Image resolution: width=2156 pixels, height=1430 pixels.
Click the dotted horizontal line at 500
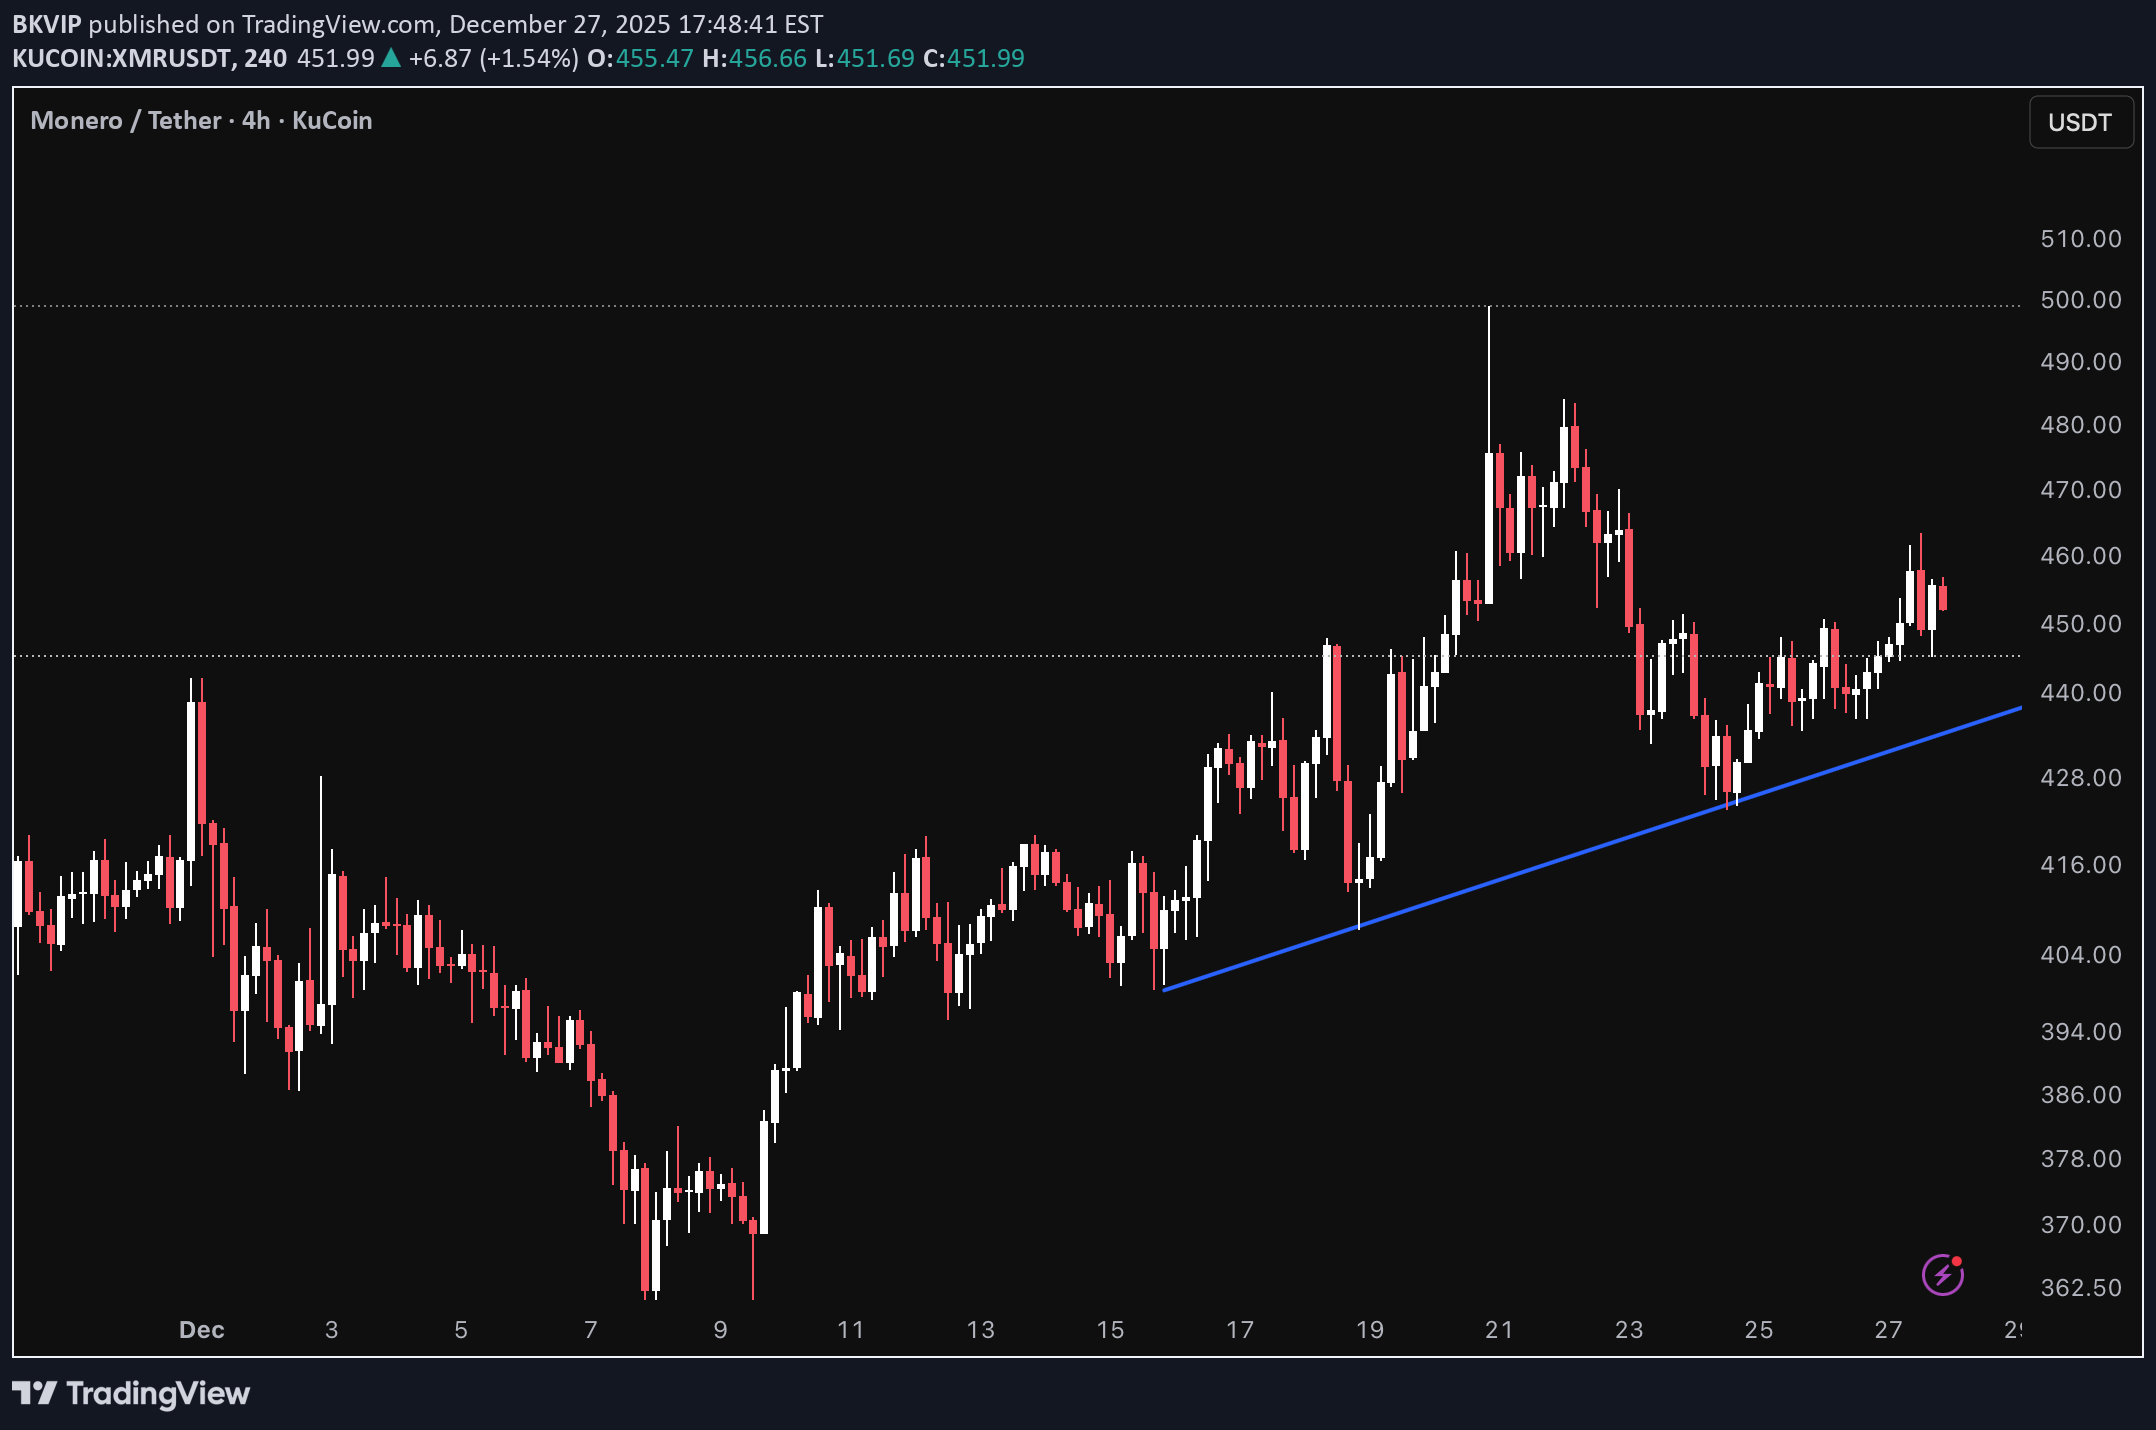click(x=800, y=306)
